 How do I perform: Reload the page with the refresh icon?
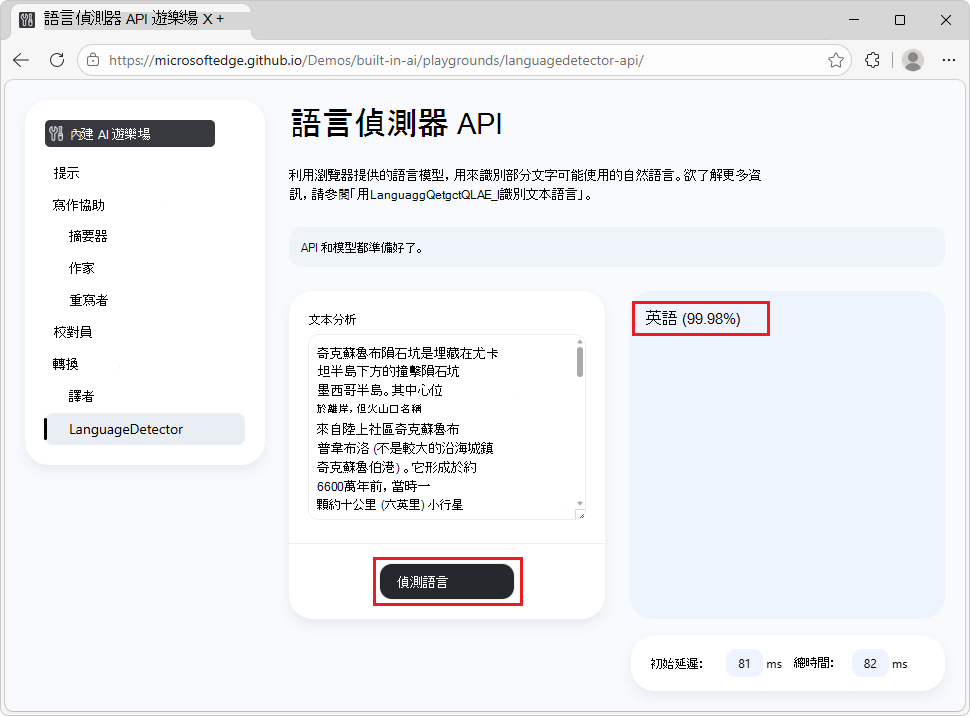tap(57, 60)
